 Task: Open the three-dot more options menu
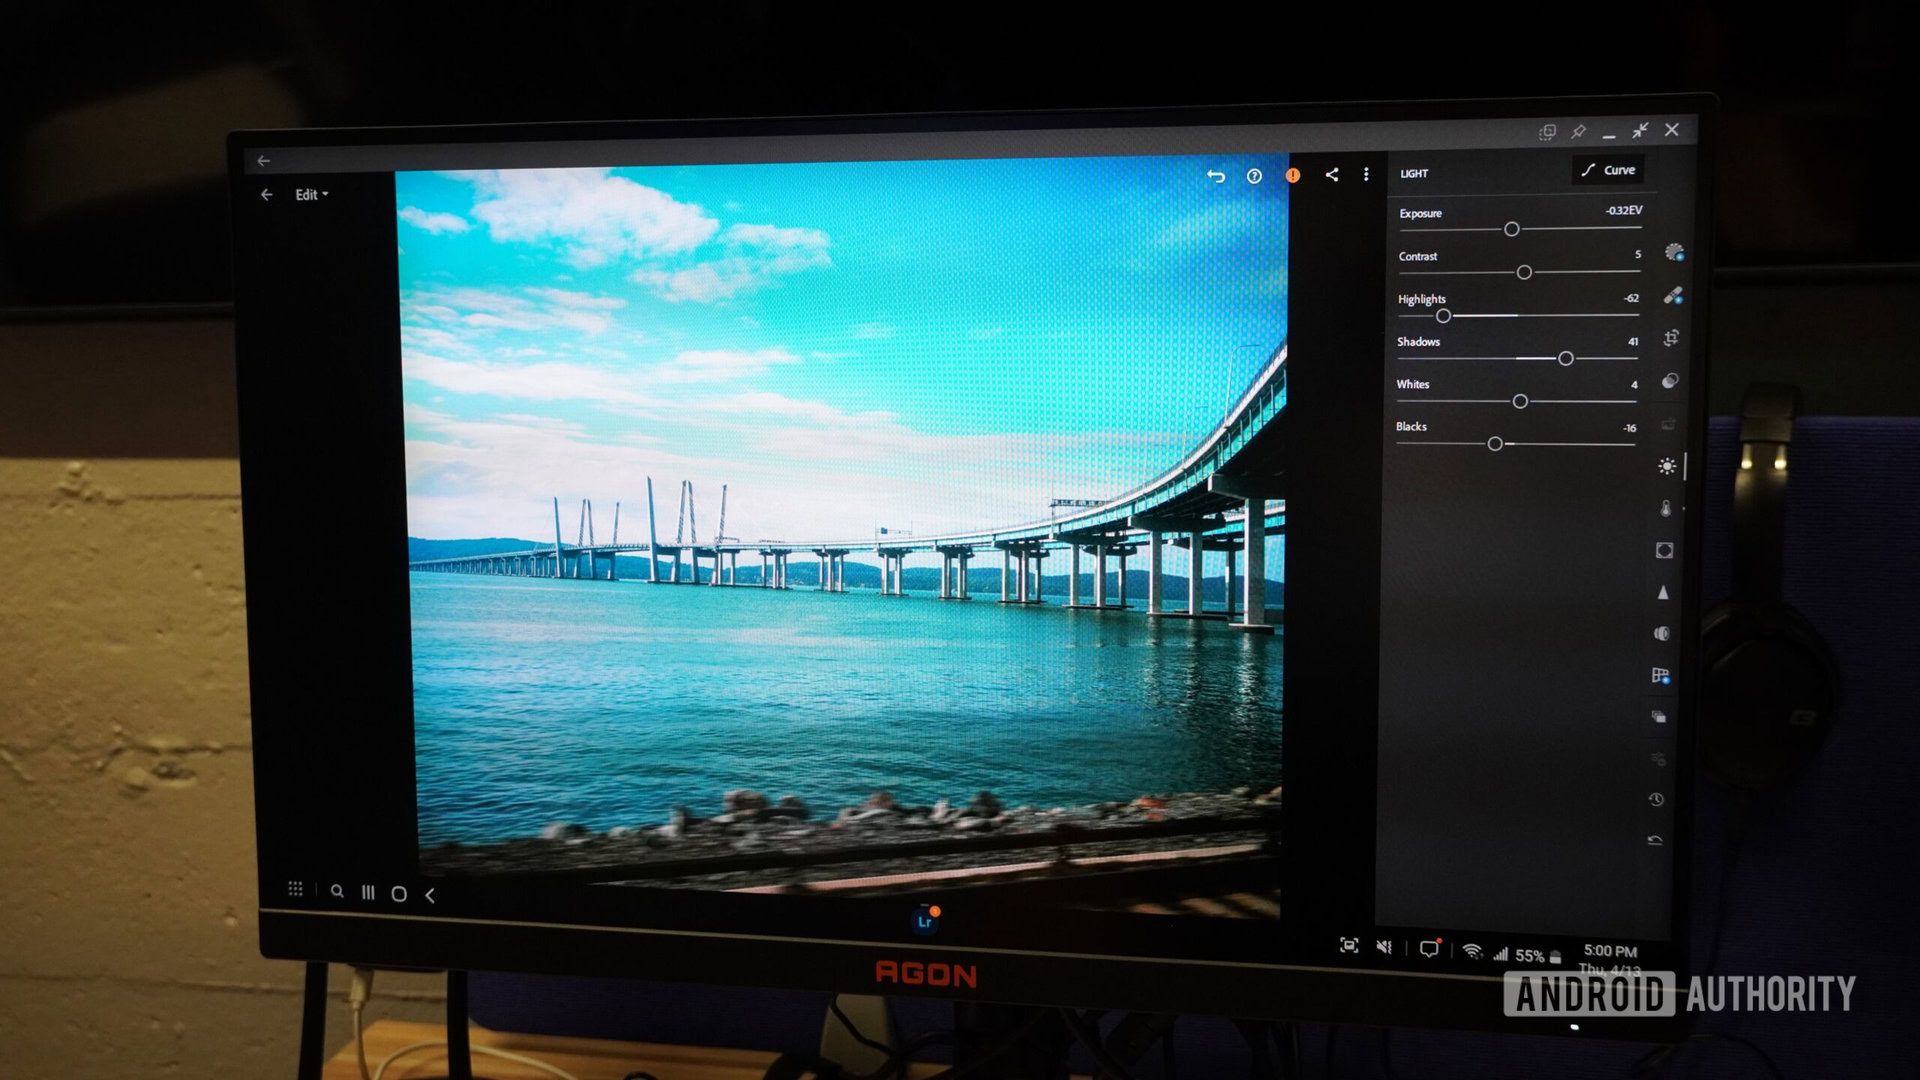(1366, 174)
